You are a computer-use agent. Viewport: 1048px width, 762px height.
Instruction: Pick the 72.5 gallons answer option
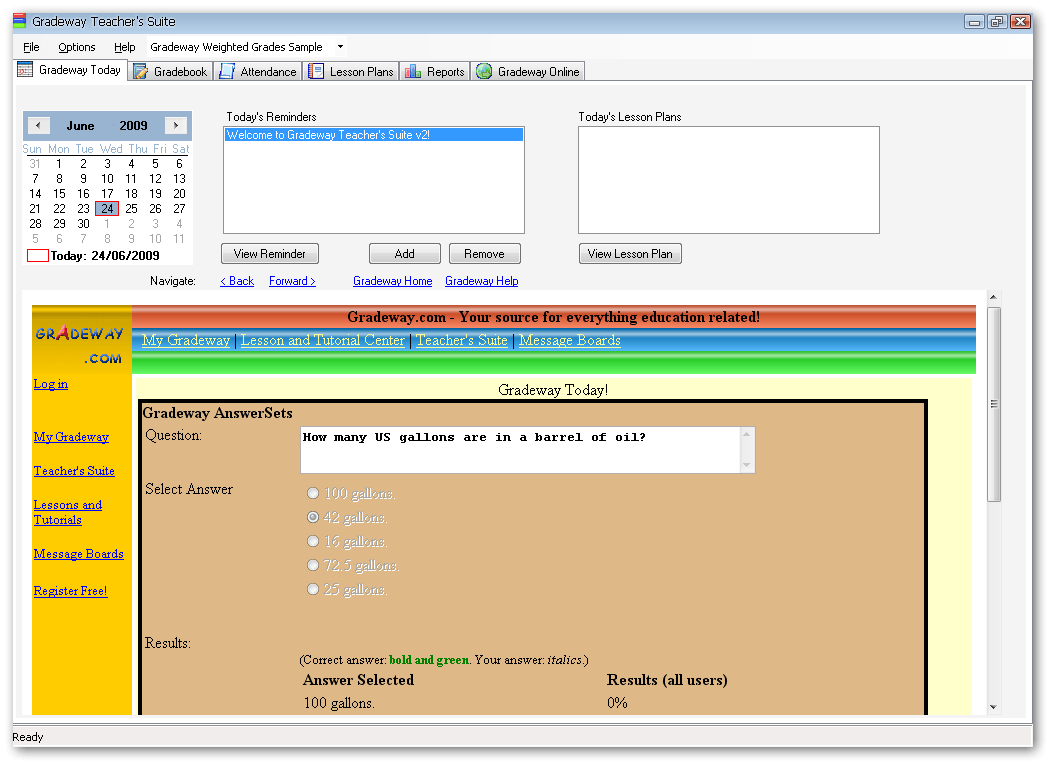pyautogui.click(x=313, y=566)
